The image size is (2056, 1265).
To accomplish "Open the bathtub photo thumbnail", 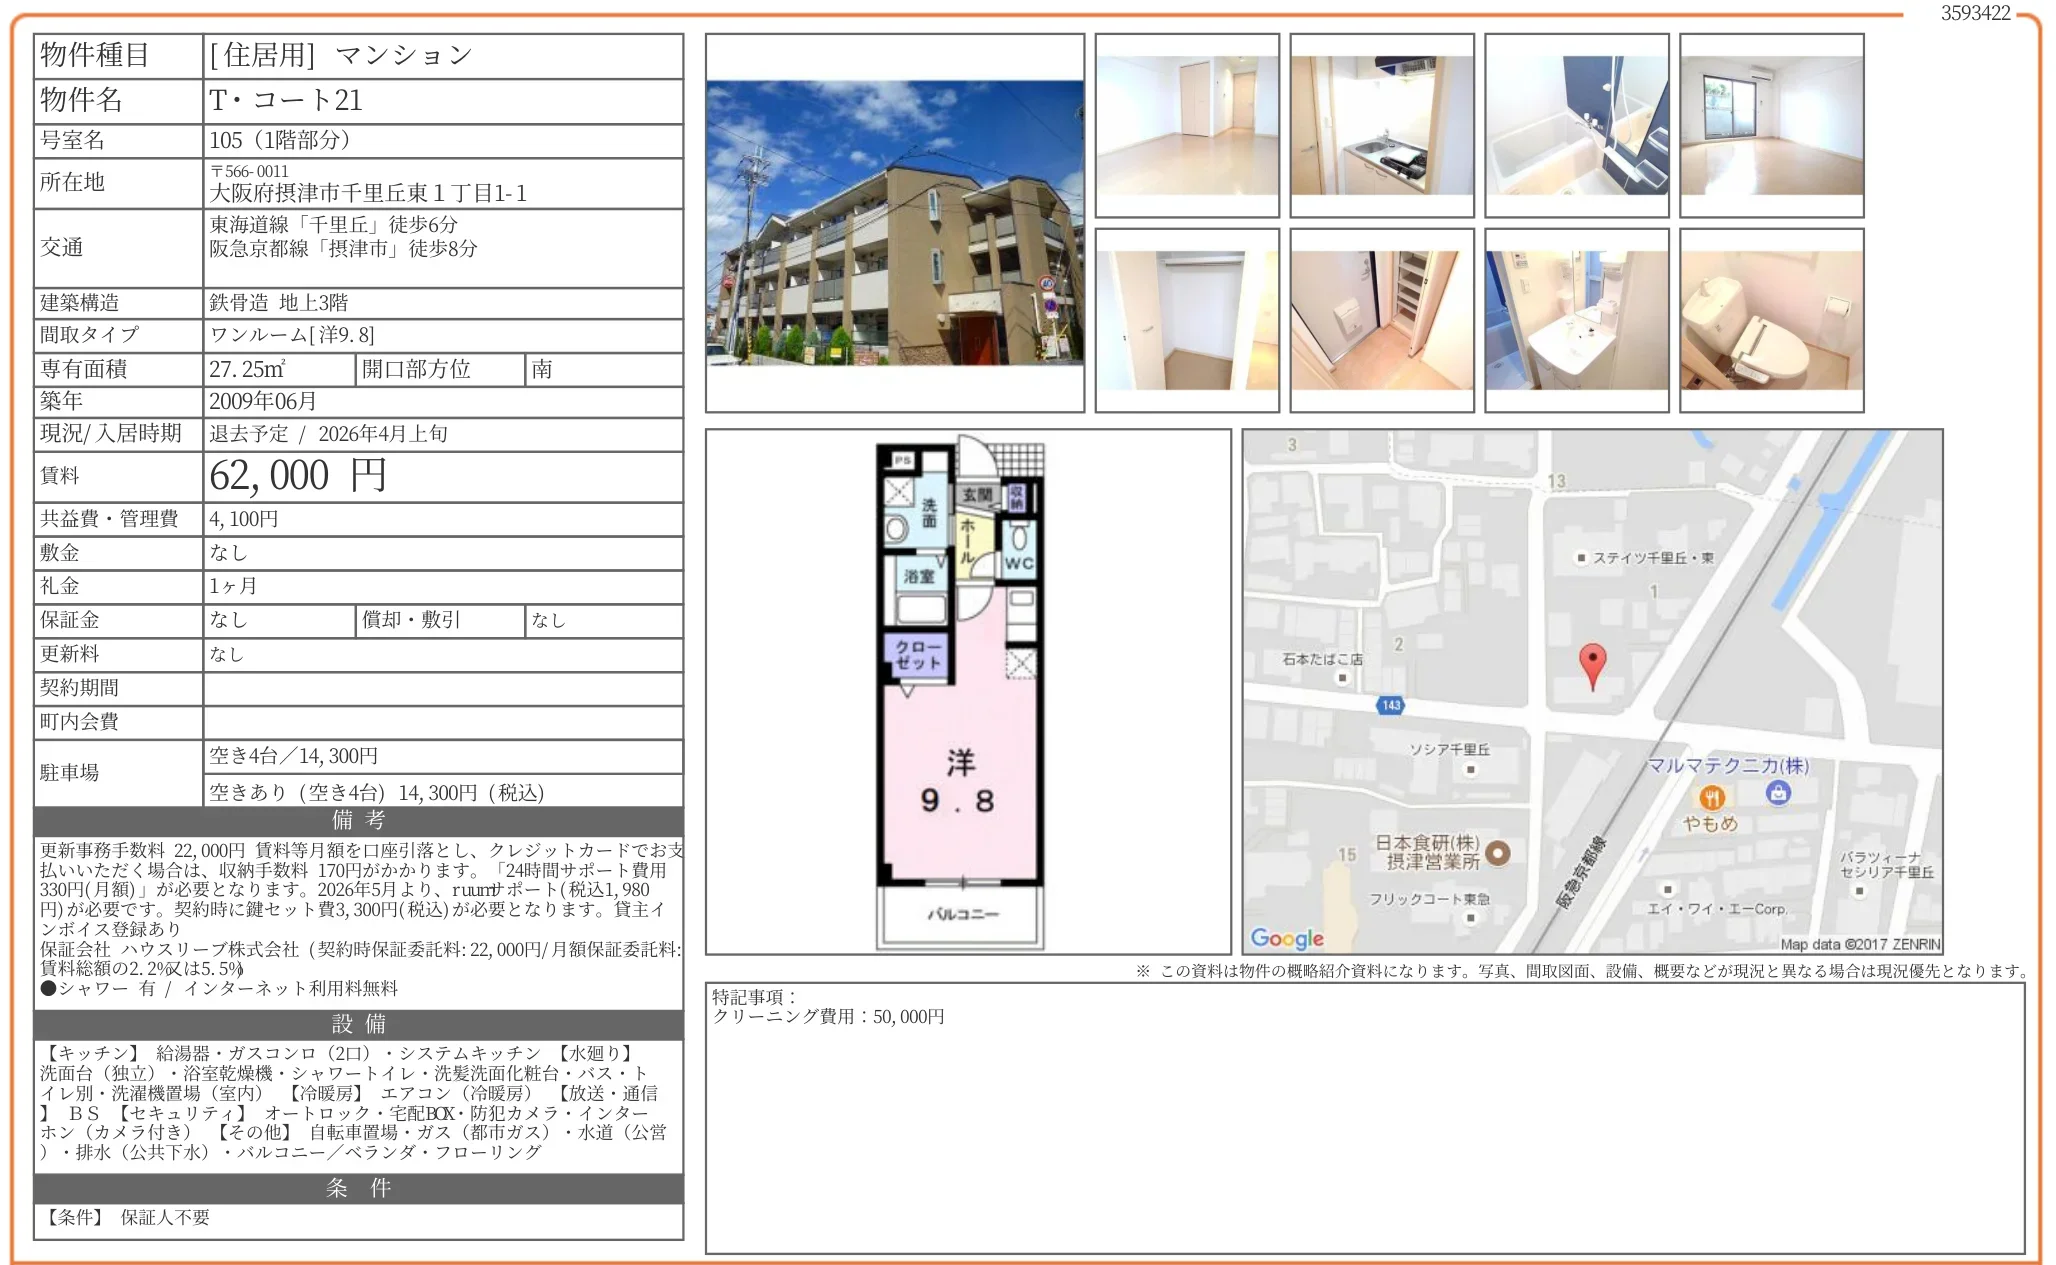I will point(1576,125).
